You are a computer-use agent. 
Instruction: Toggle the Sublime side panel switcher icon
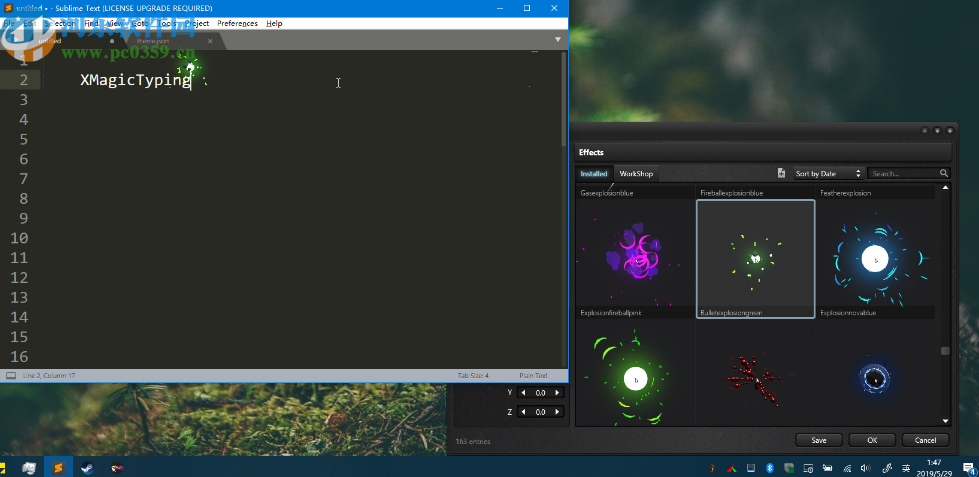[11, 376]
